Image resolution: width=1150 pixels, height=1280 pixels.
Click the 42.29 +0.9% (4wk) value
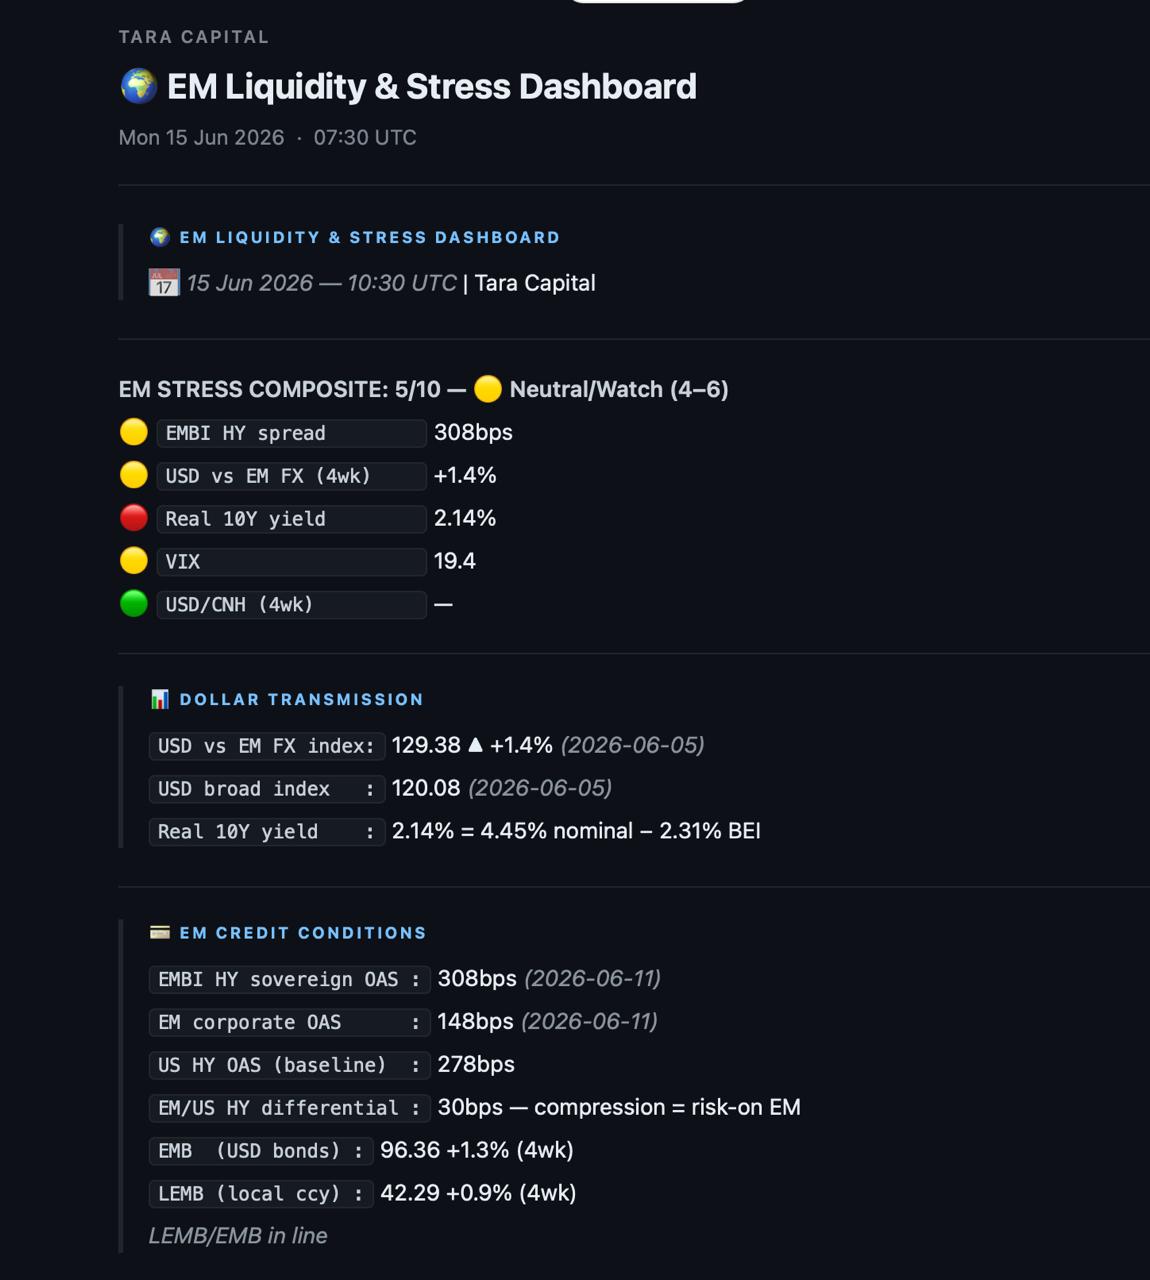click(x=478, y=1193)
